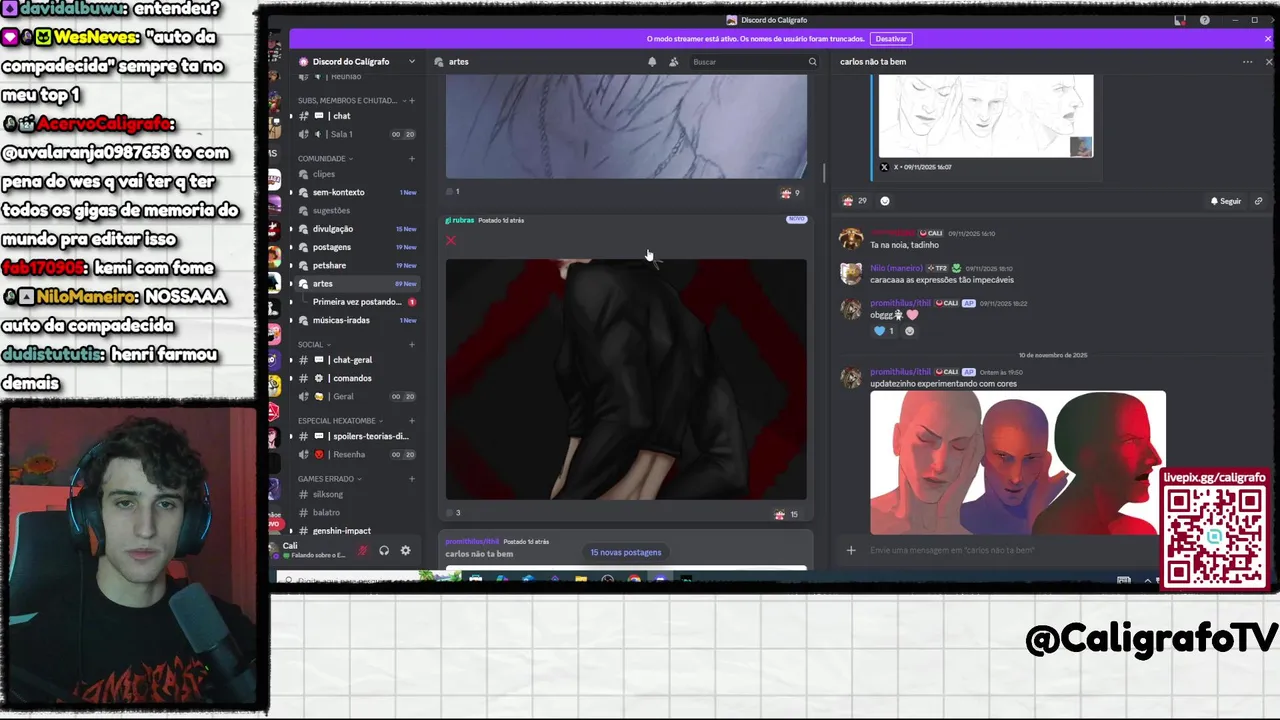Click the 15 reaction on gi rubras post
This screenshot has width=1280, height=720.
[x=787, y=514]
